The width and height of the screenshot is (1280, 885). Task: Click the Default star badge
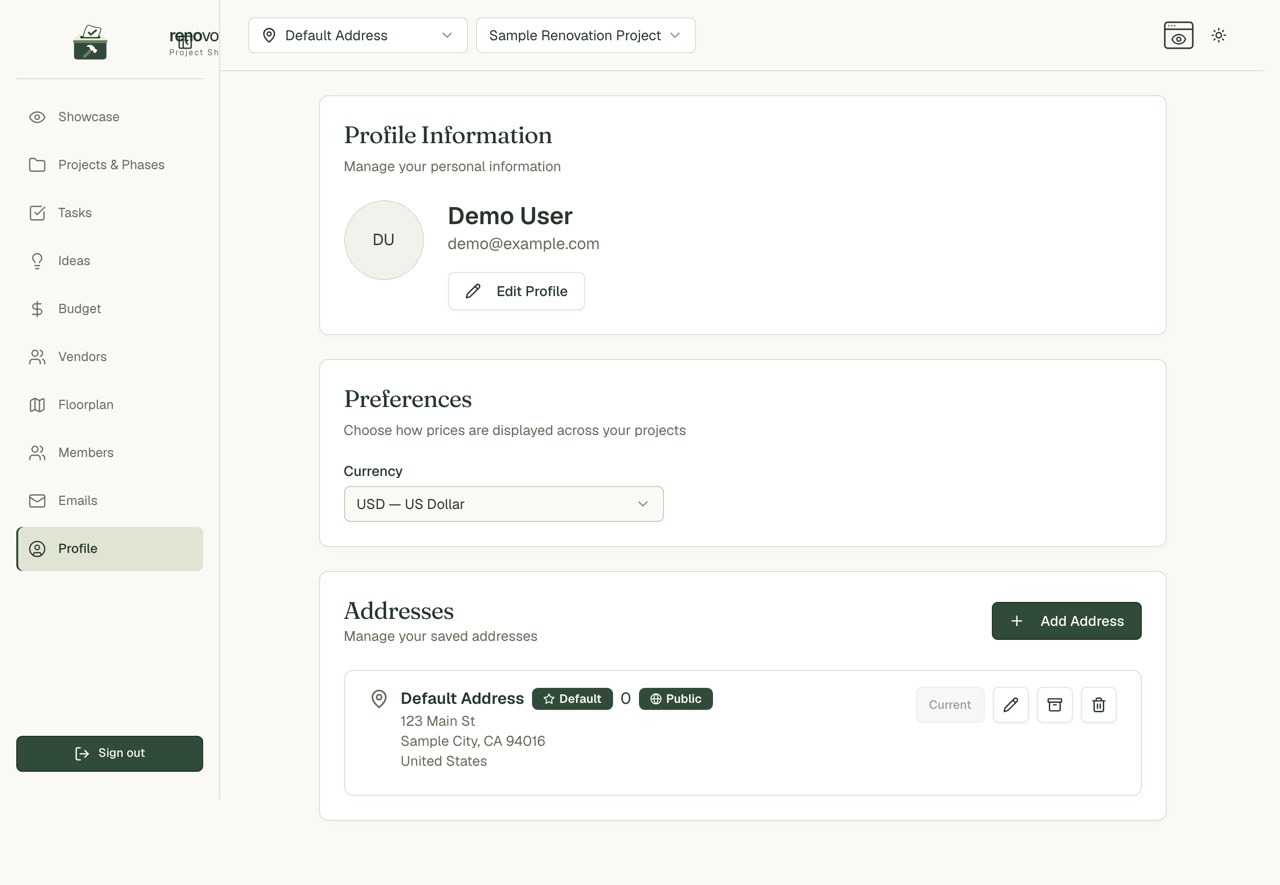point(572,699)
